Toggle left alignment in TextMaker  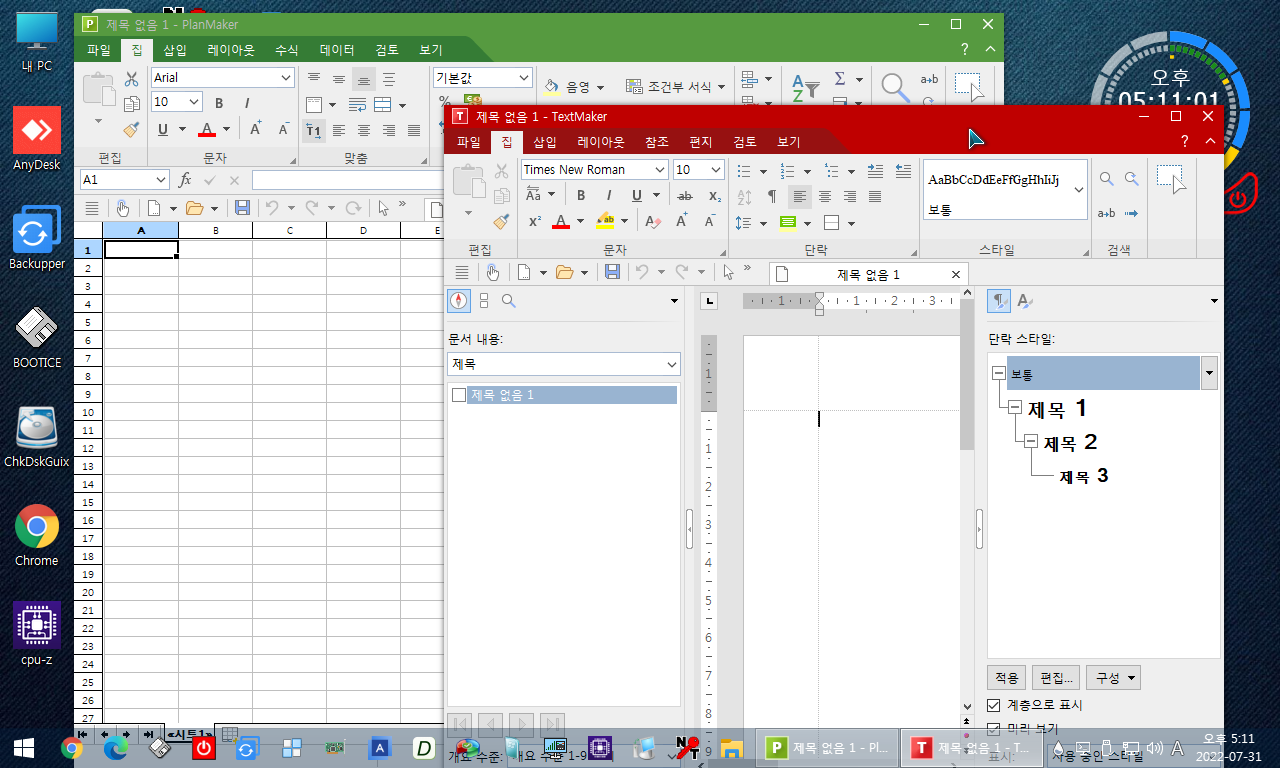coord(800,196)
